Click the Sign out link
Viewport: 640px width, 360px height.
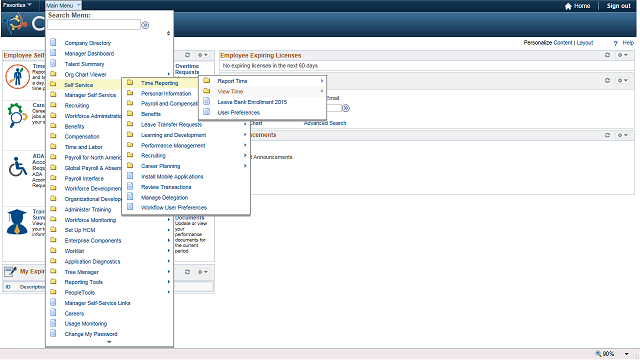coord(618,6)
